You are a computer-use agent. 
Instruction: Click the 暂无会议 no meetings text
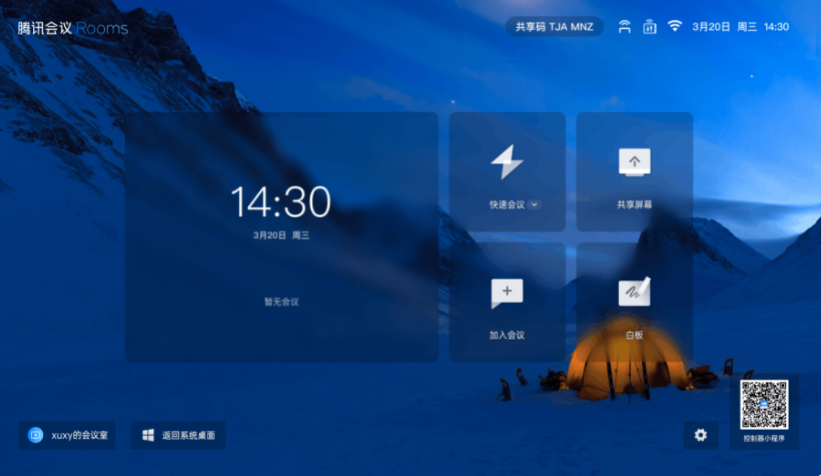(281, 301)
